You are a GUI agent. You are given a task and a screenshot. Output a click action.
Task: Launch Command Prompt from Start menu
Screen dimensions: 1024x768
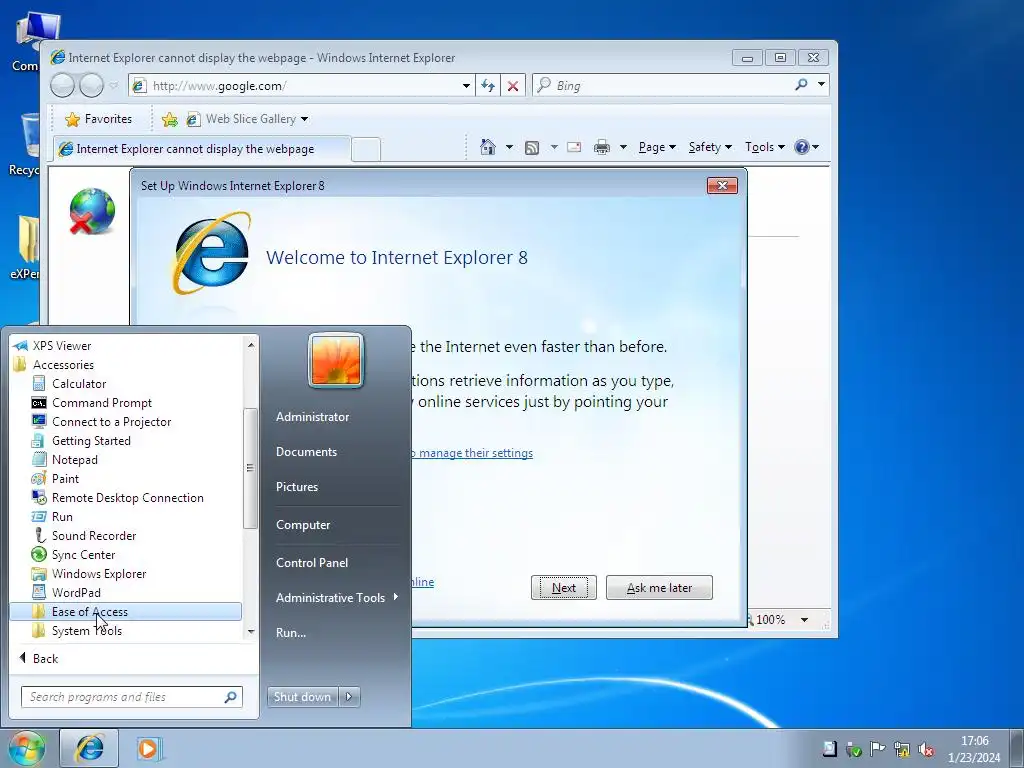pos(101,403)
